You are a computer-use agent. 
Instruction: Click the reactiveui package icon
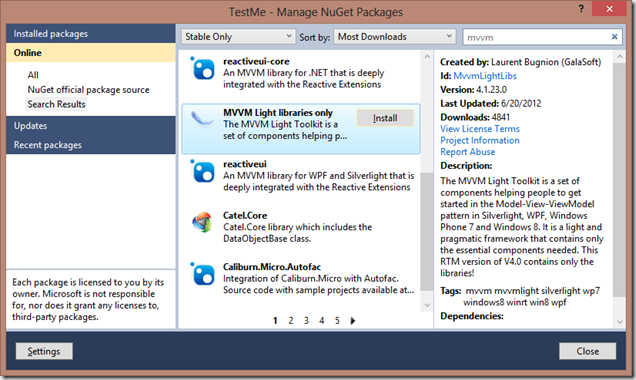point(202,171)
